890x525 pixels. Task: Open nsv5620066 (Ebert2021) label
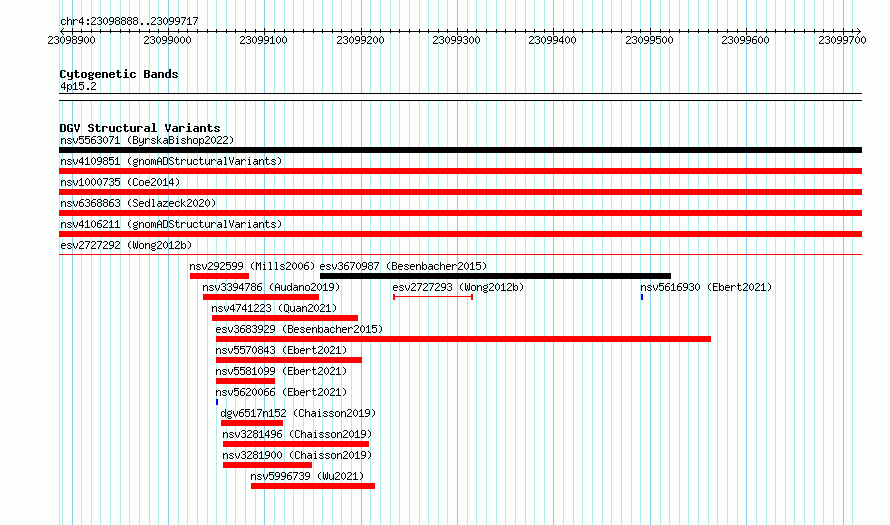tap(281, 392)
